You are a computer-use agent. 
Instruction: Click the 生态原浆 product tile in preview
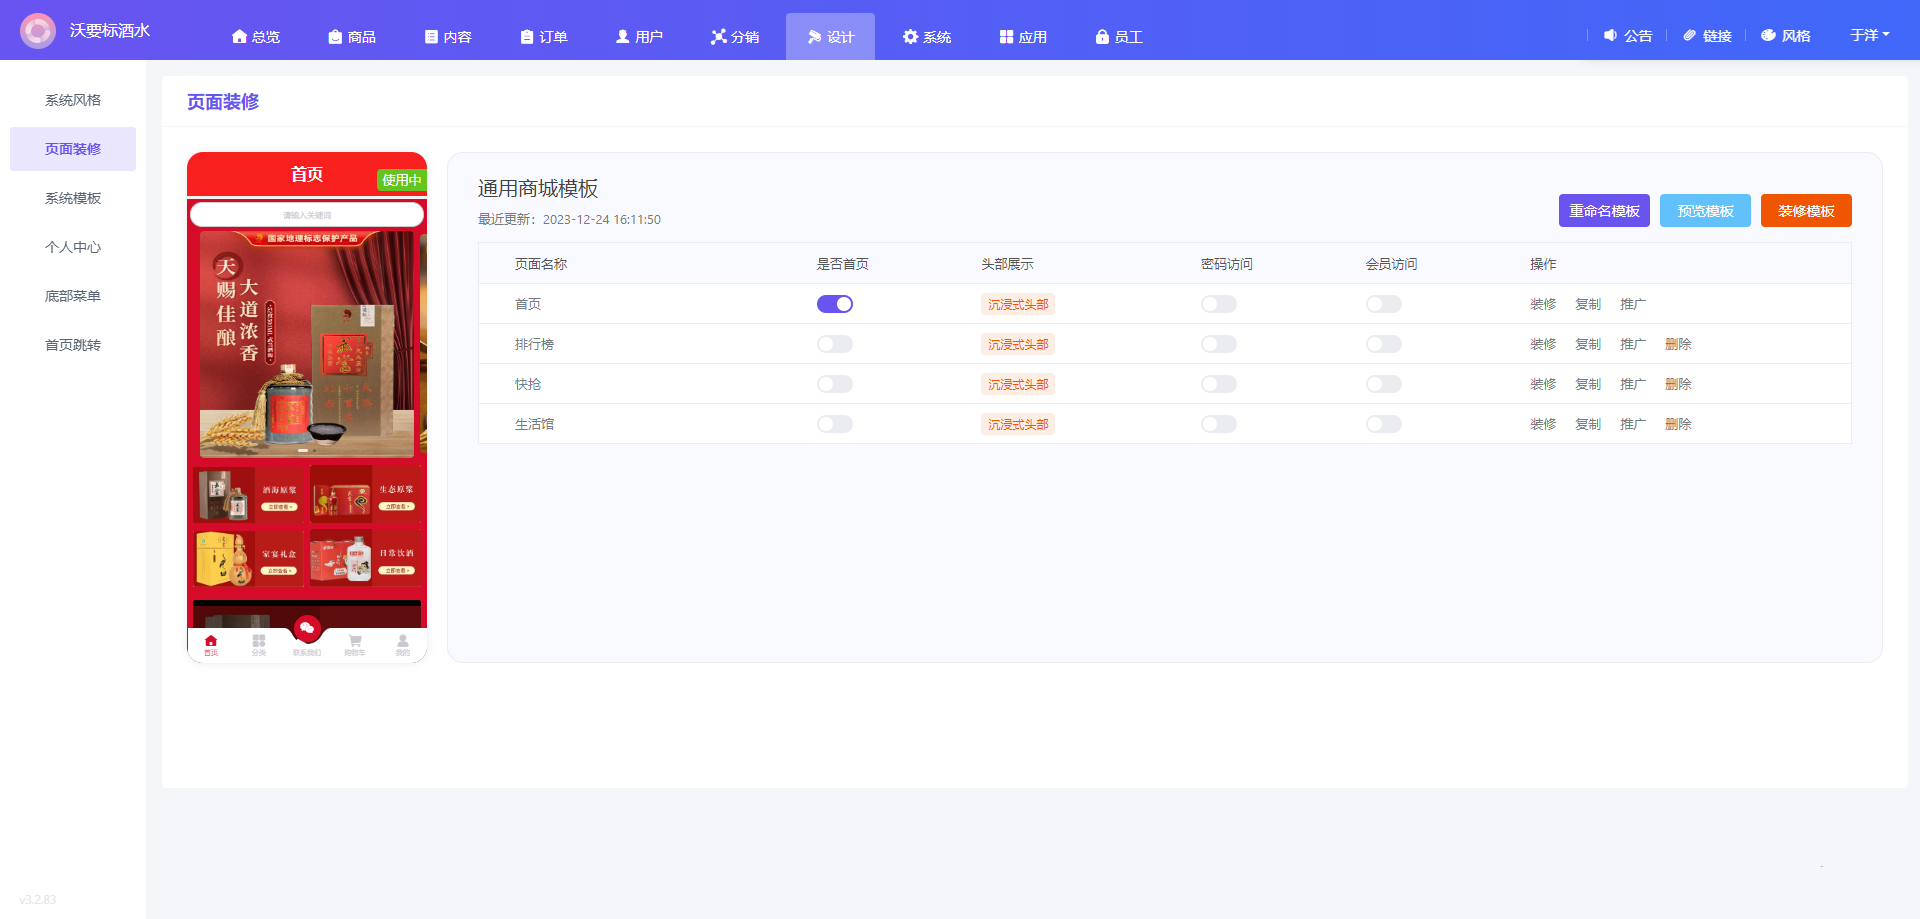[x=365, y=494]
